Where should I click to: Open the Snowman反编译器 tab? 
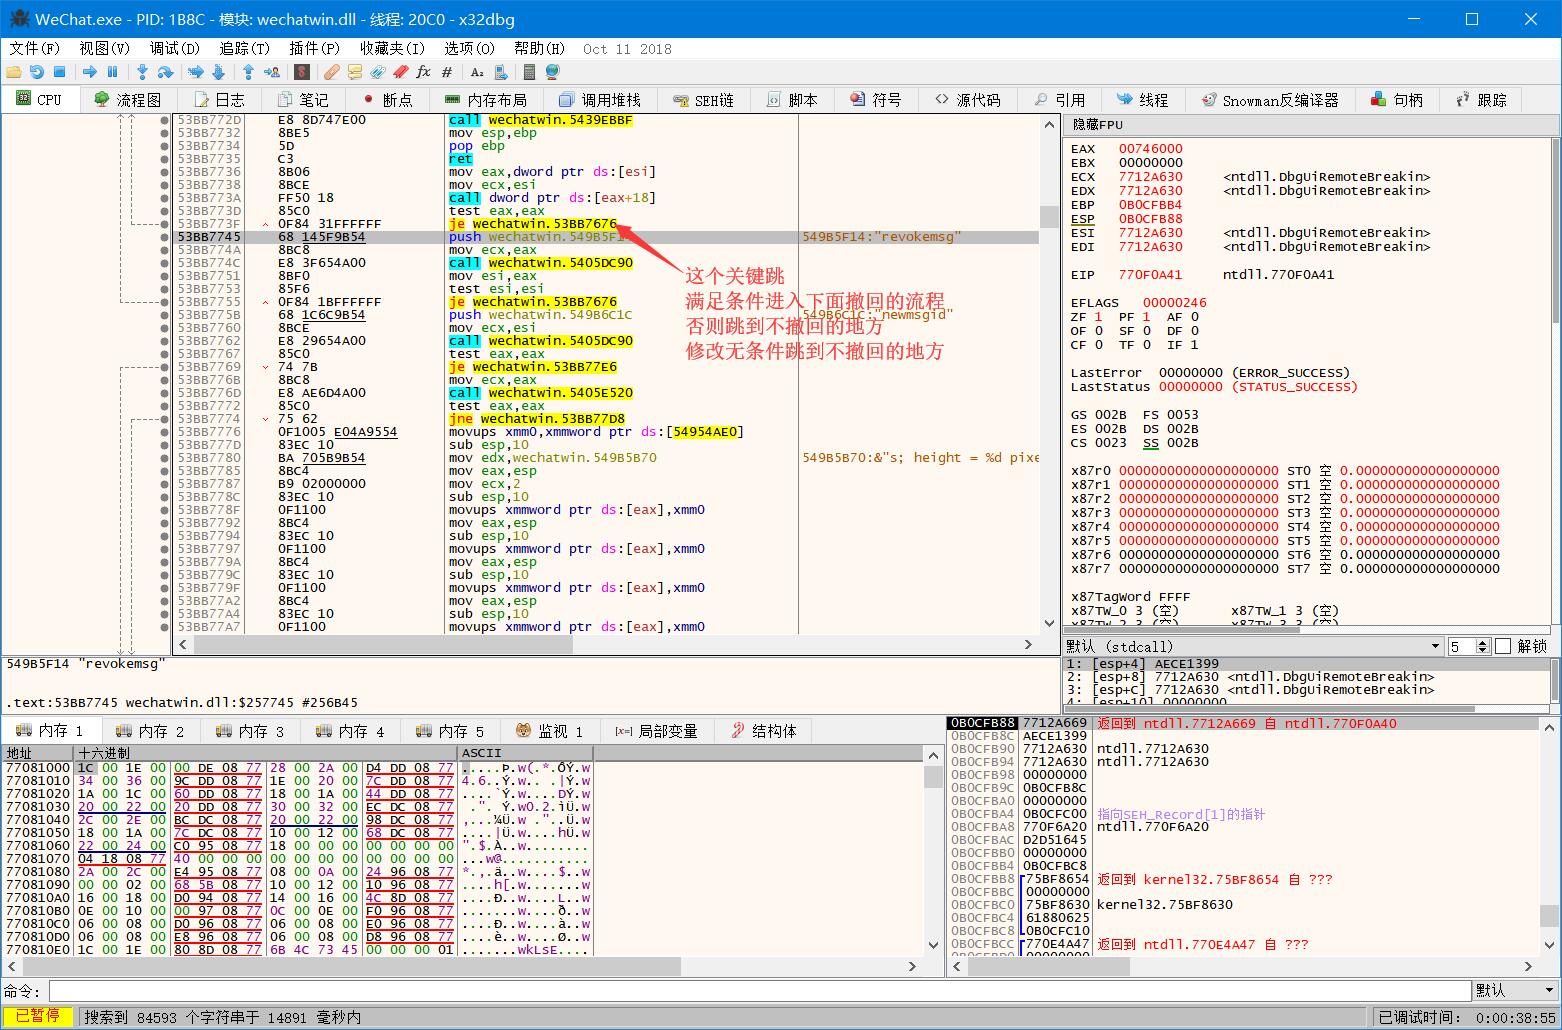(1270, 100)
